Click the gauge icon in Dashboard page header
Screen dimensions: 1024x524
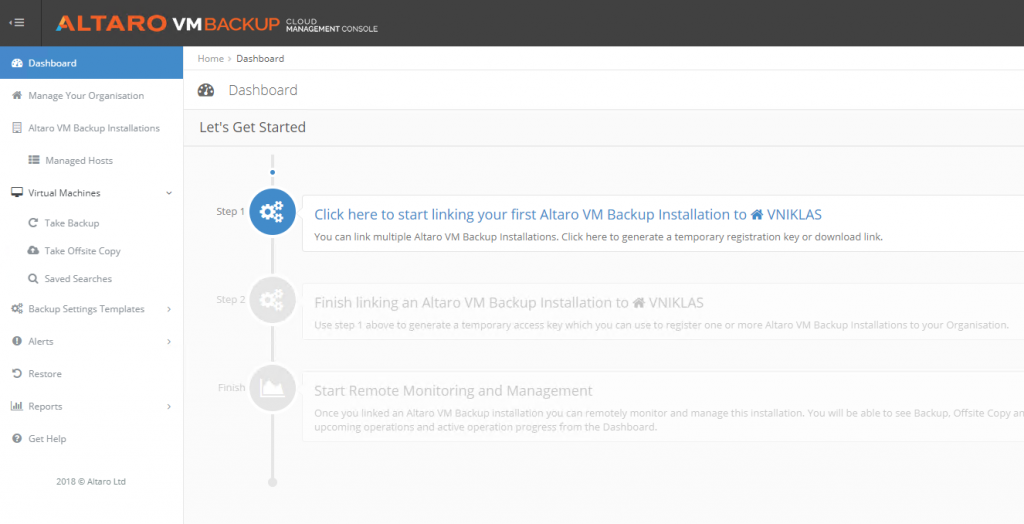point(206,90)
